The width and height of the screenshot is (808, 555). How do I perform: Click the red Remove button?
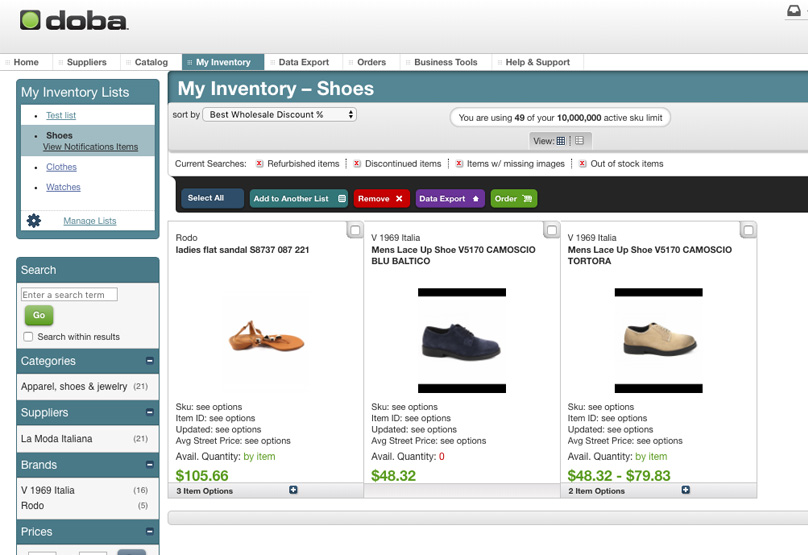[x=381, y=199]
